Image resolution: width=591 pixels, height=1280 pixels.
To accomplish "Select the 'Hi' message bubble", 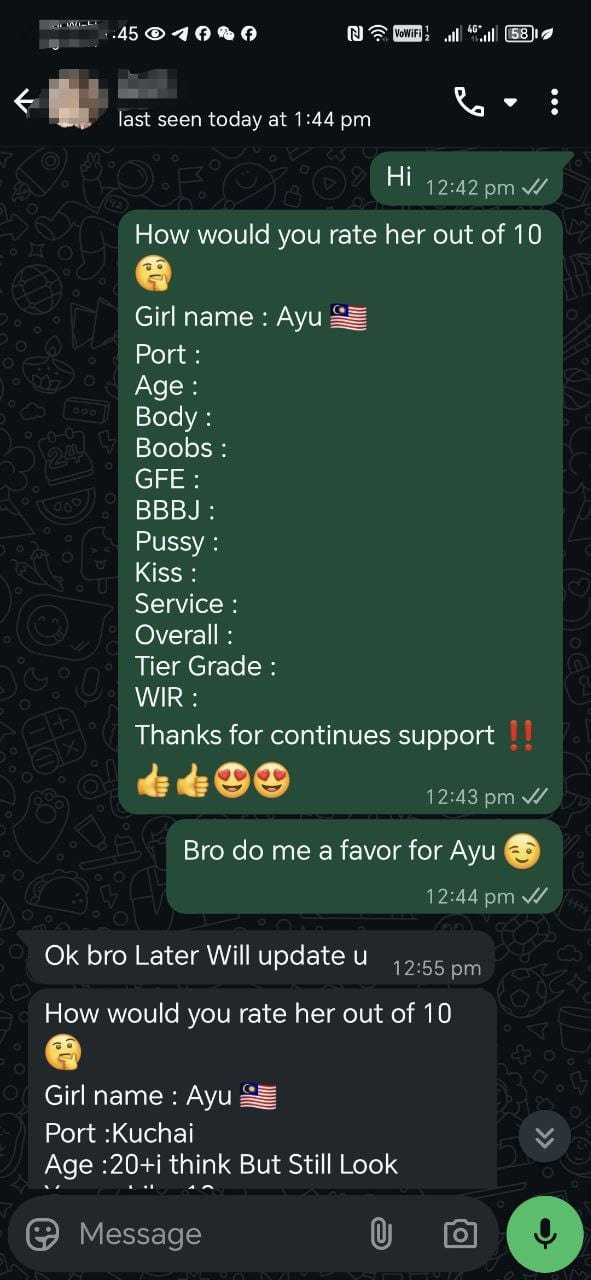I will tap(468, 180).
